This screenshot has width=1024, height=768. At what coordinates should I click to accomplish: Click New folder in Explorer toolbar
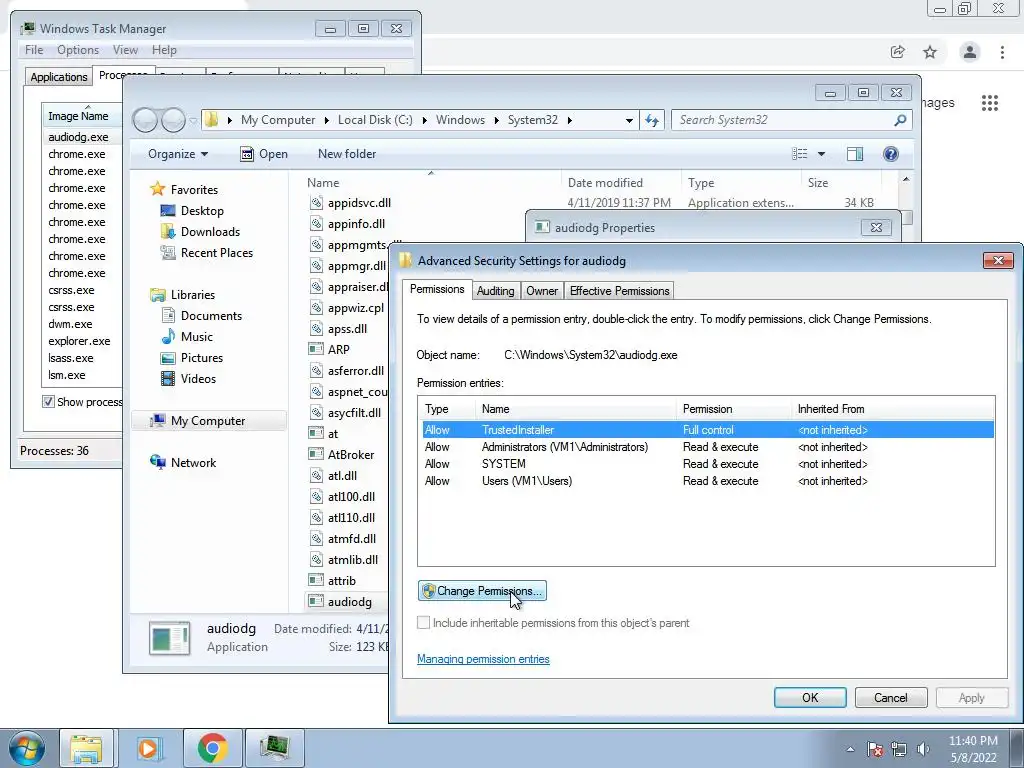point(347,153)
